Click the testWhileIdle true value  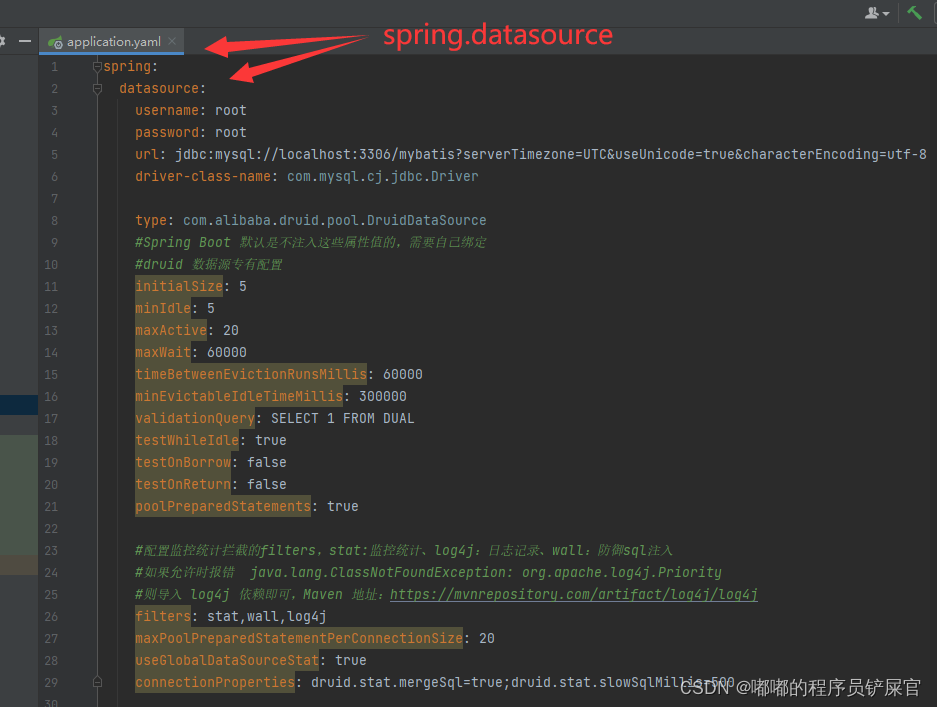(x=270, y=440)
